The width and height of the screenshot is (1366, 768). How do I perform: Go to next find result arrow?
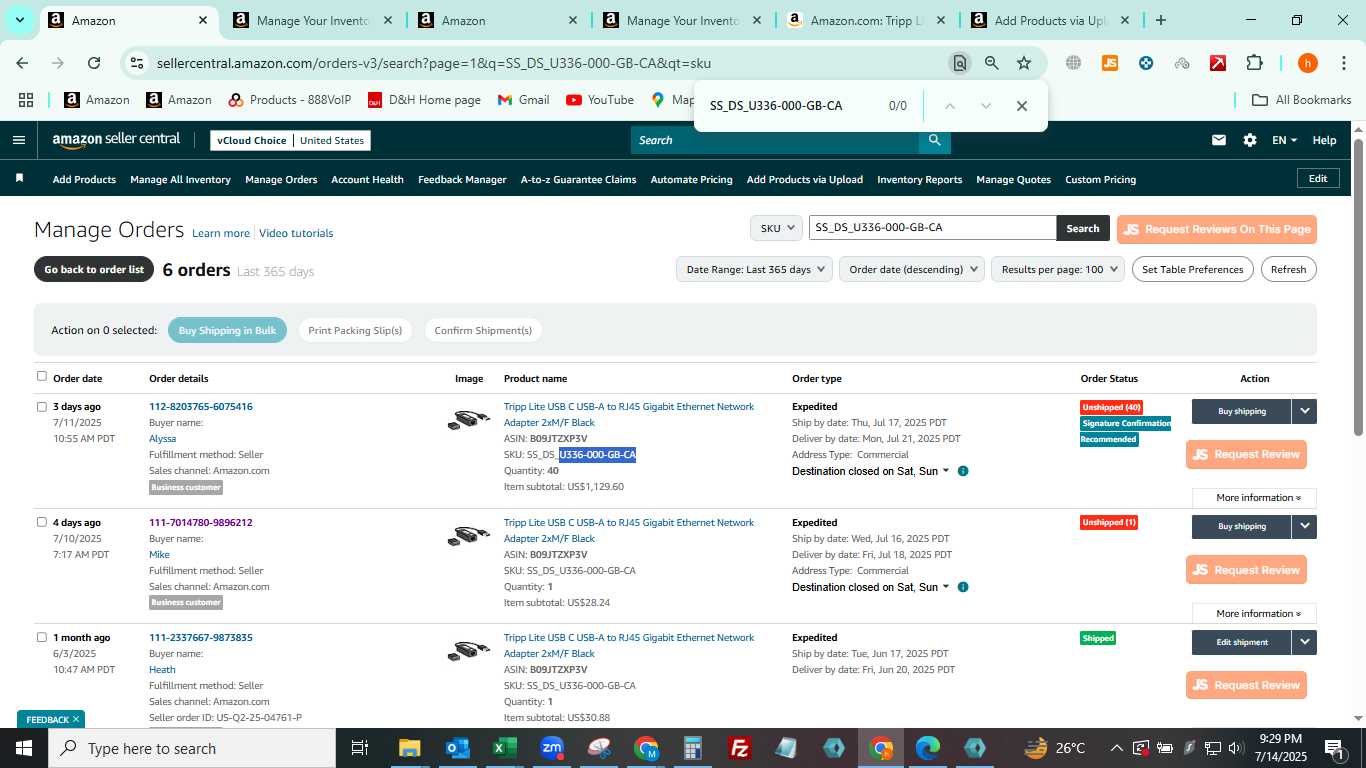pyautogui.click(x=986, y=106)
